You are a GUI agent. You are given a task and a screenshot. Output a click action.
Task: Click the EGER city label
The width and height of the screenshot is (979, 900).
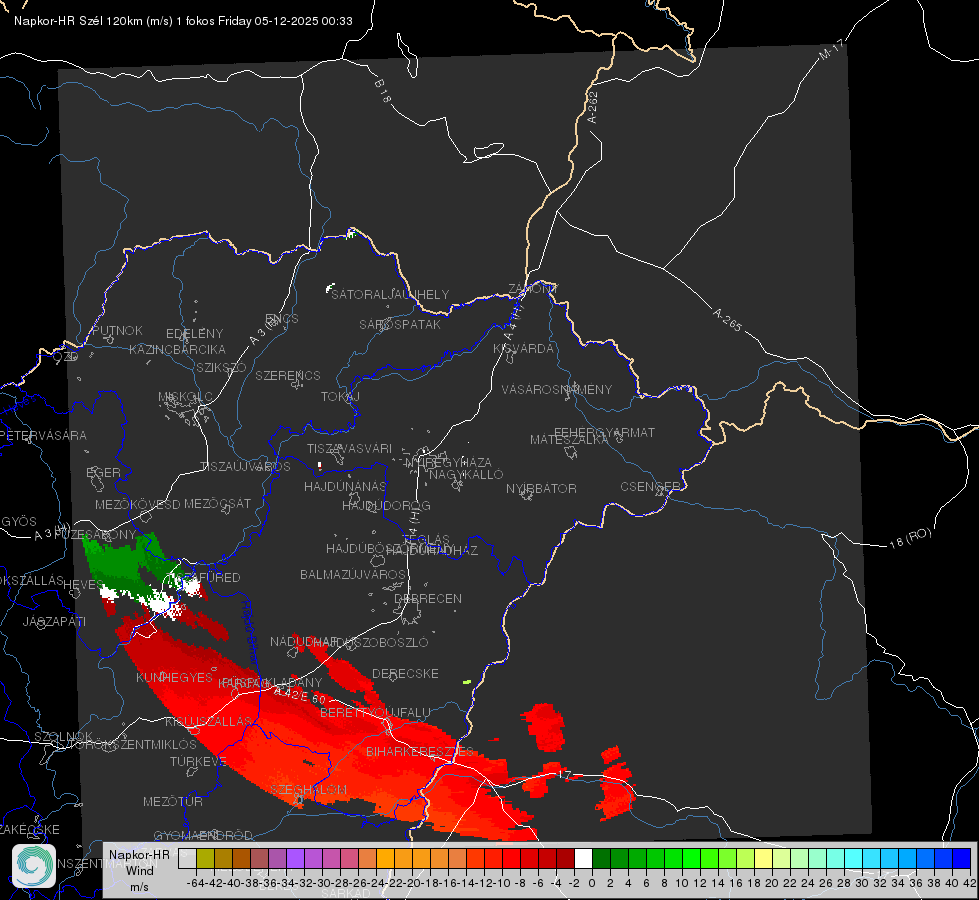coord(104,472)
